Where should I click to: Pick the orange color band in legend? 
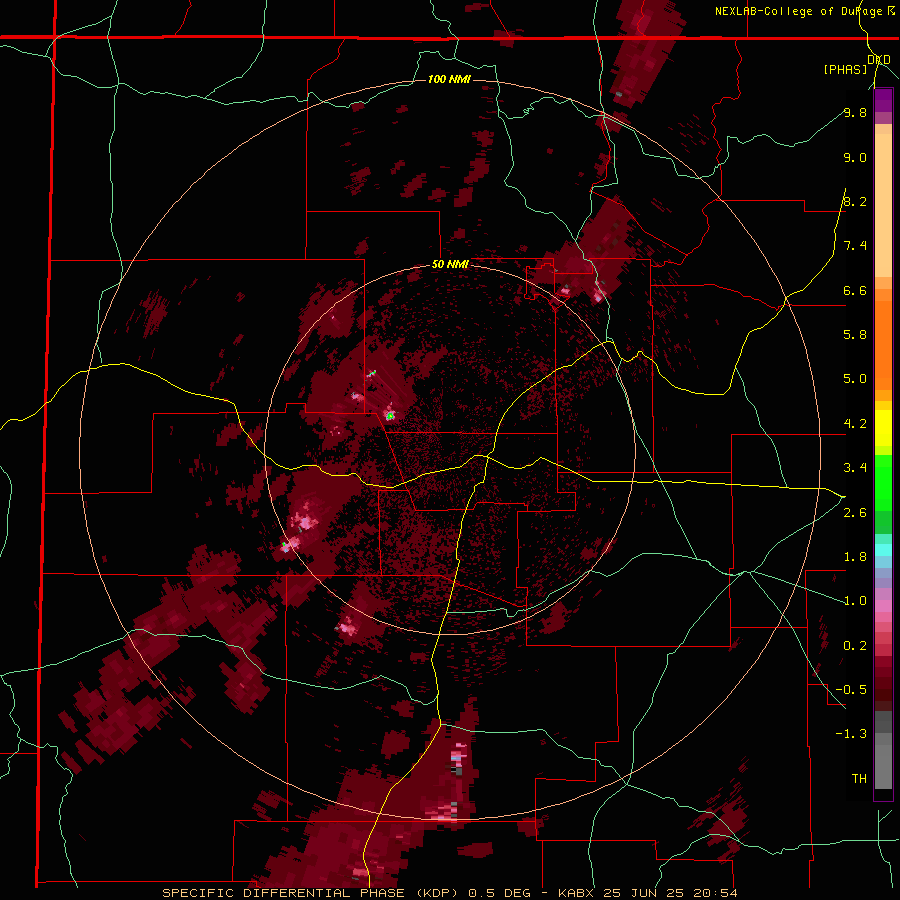click(x=883, y=346)
